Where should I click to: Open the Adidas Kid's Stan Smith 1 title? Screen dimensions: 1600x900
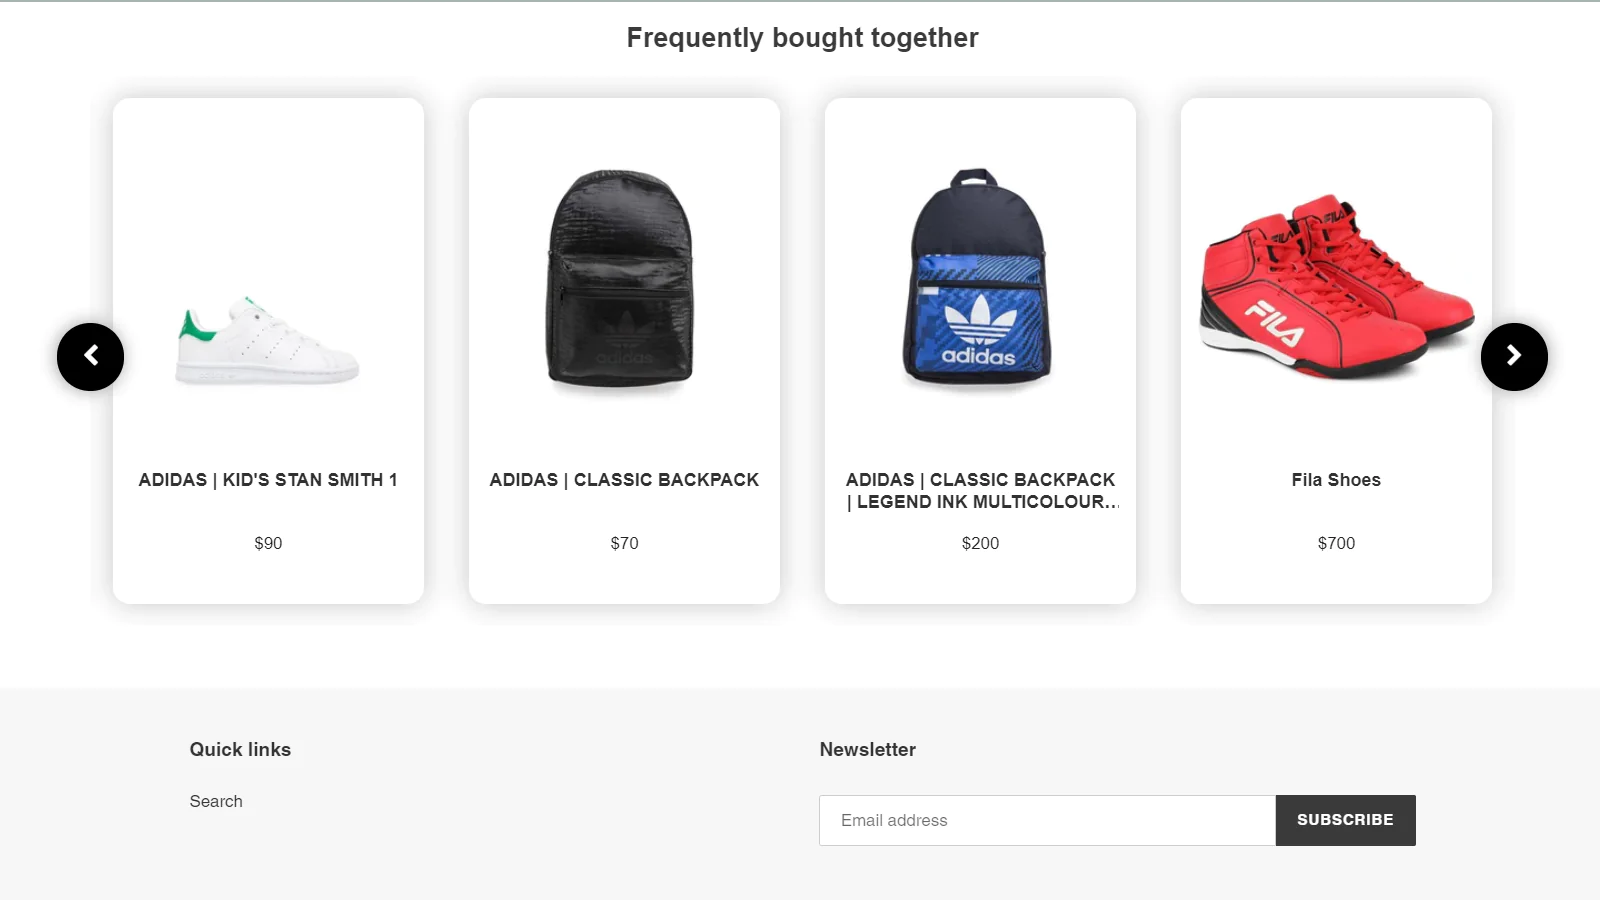(x=268, y=480)
